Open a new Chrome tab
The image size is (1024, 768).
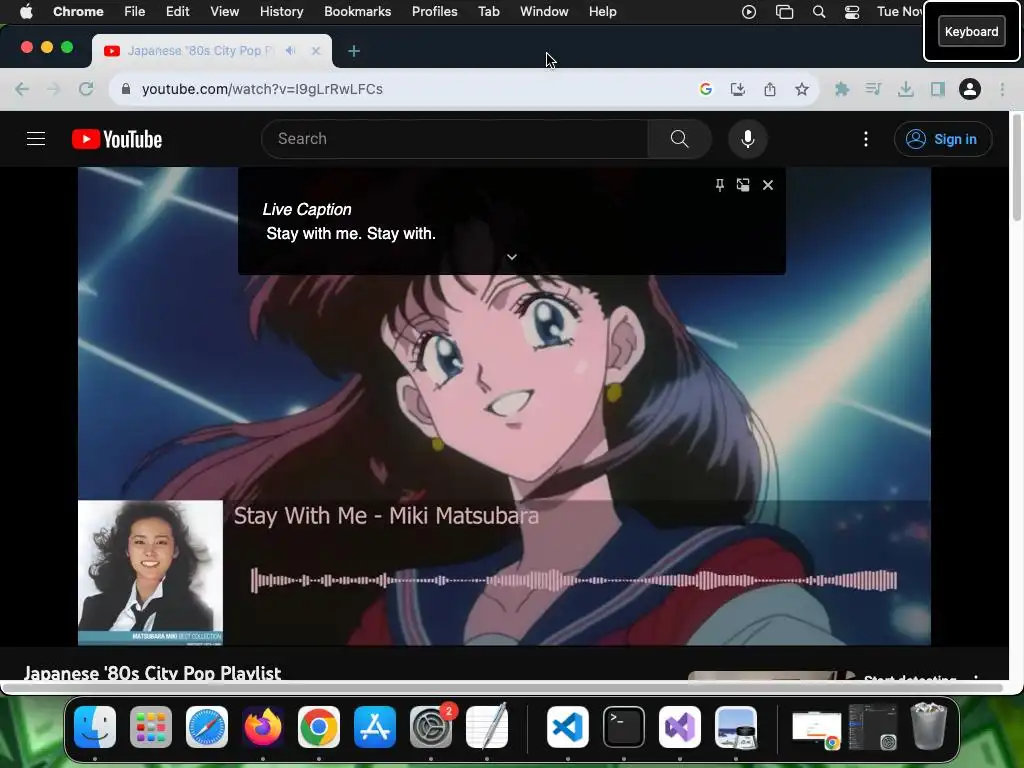[x=354, y=51]
